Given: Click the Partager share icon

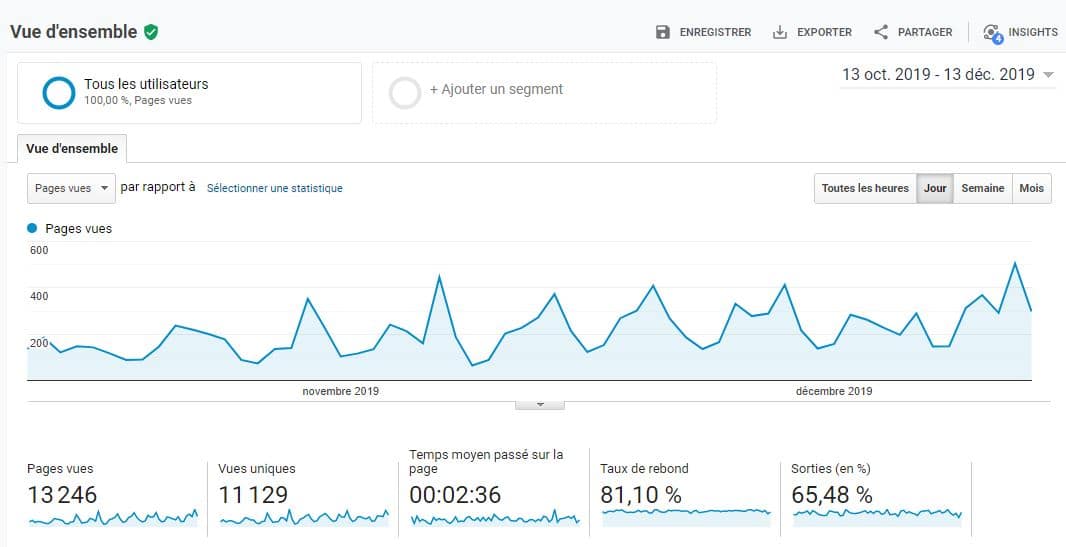Looking at the screenshot, I should click(881, 32).
